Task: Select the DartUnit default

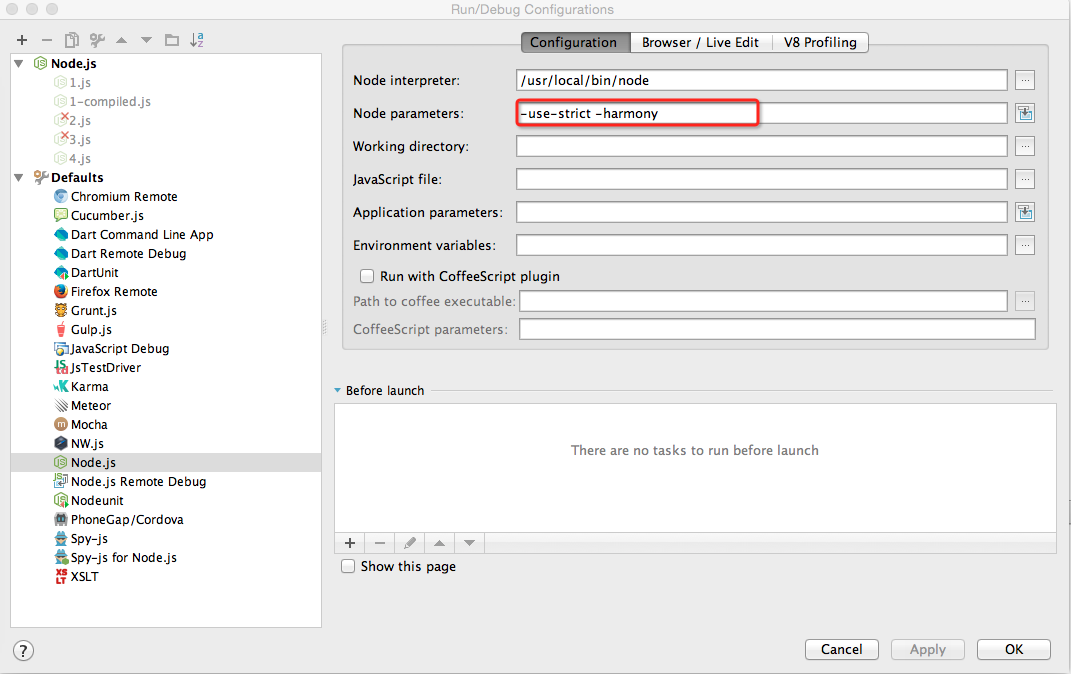Action: pyautogui.click(x=94, y=272)
